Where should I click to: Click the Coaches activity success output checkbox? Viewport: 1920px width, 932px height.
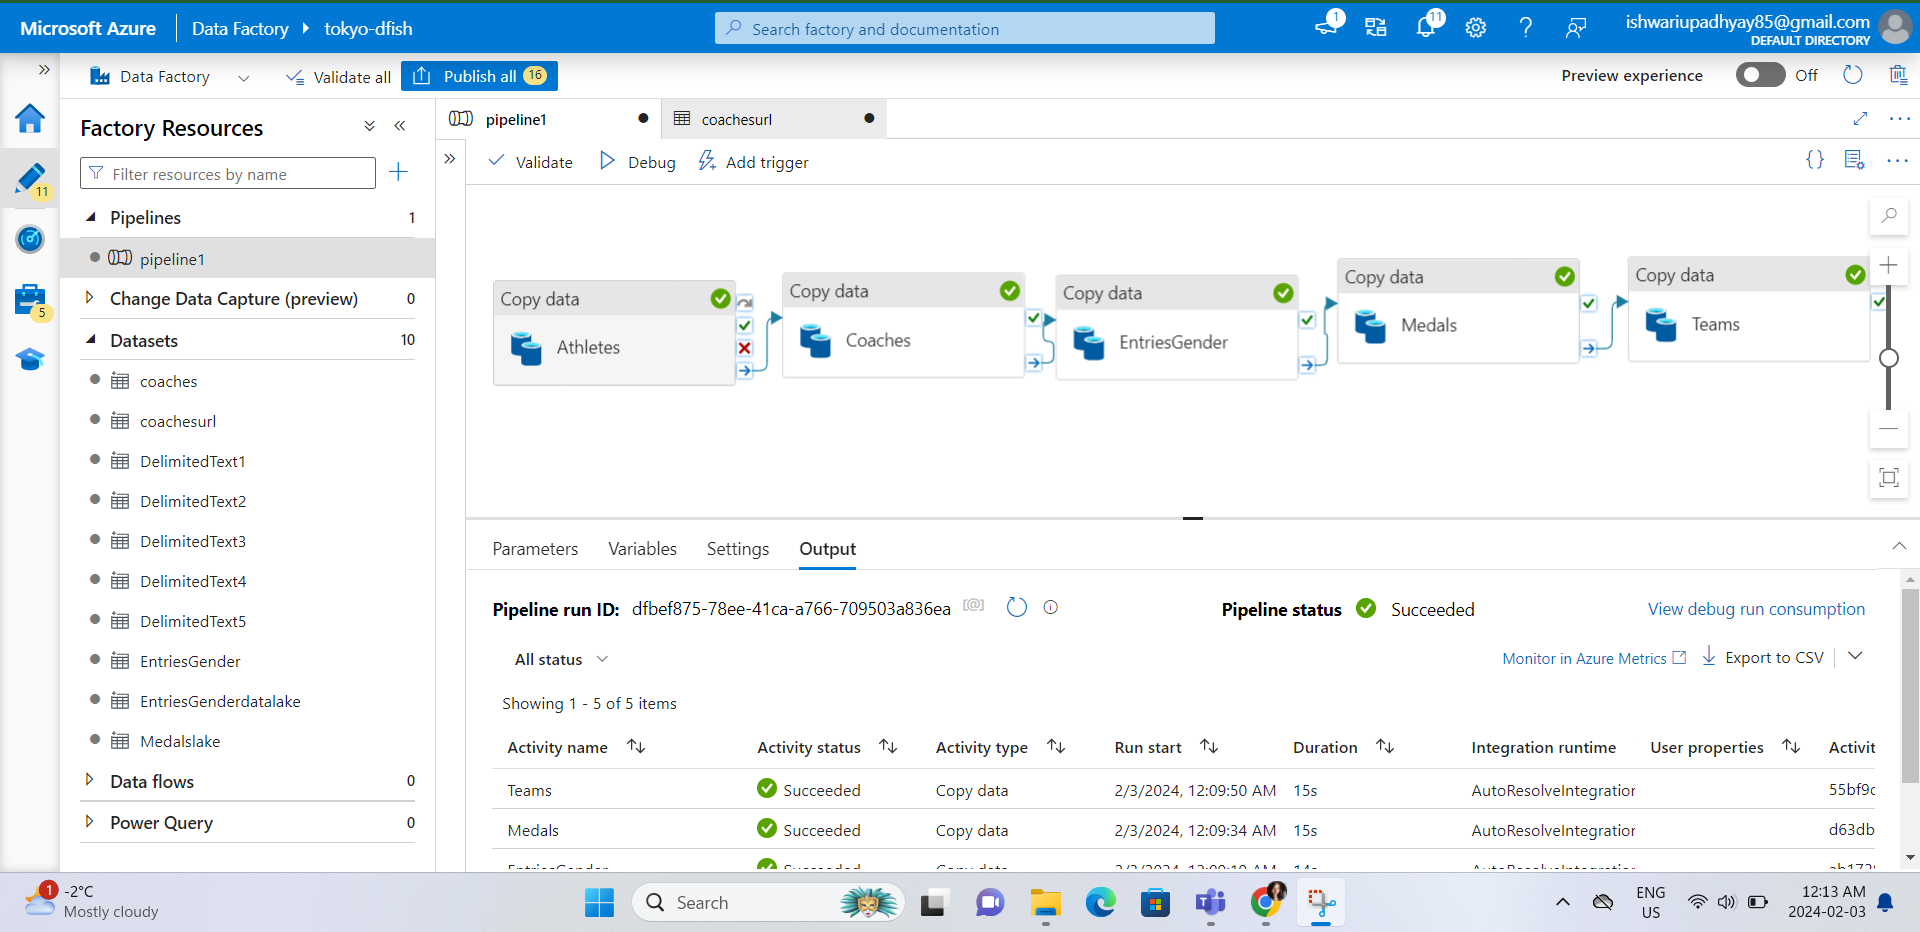pos(1033,318)
